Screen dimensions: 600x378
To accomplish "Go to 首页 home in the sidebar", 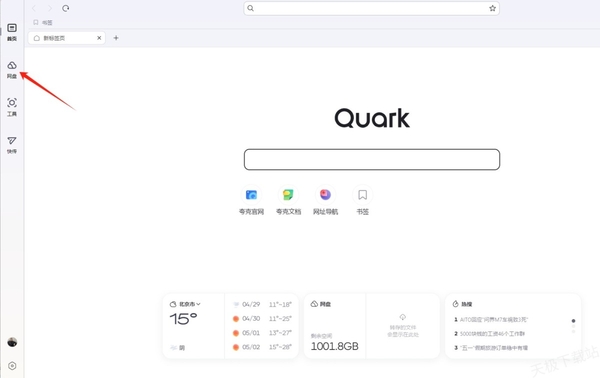I will pos(12,32).
